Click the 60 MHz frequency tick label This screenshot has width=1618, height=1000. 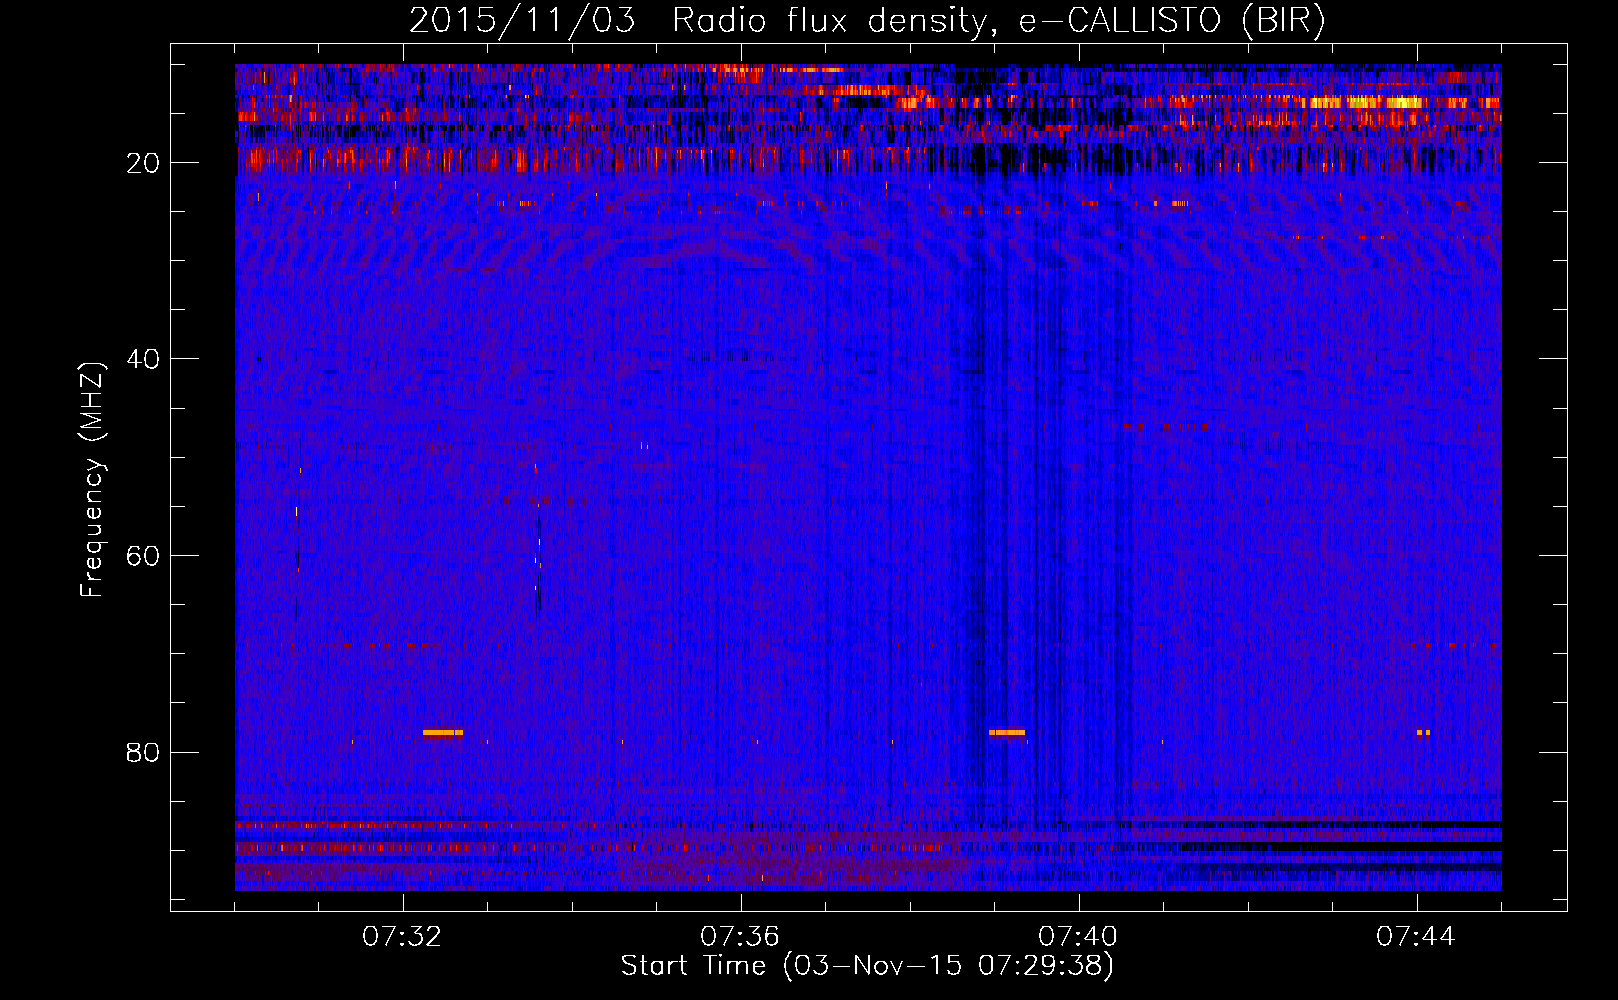click(x=144, y=556)
